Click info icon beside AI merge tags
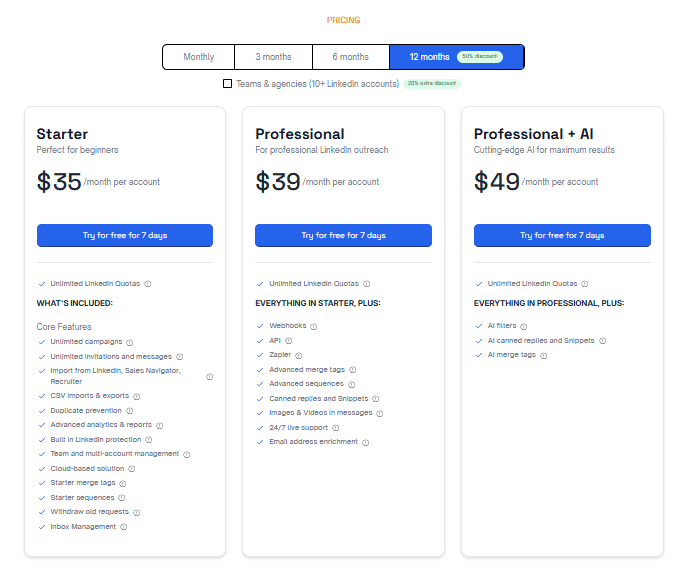 pyautogui.click(x=543, y=355)
